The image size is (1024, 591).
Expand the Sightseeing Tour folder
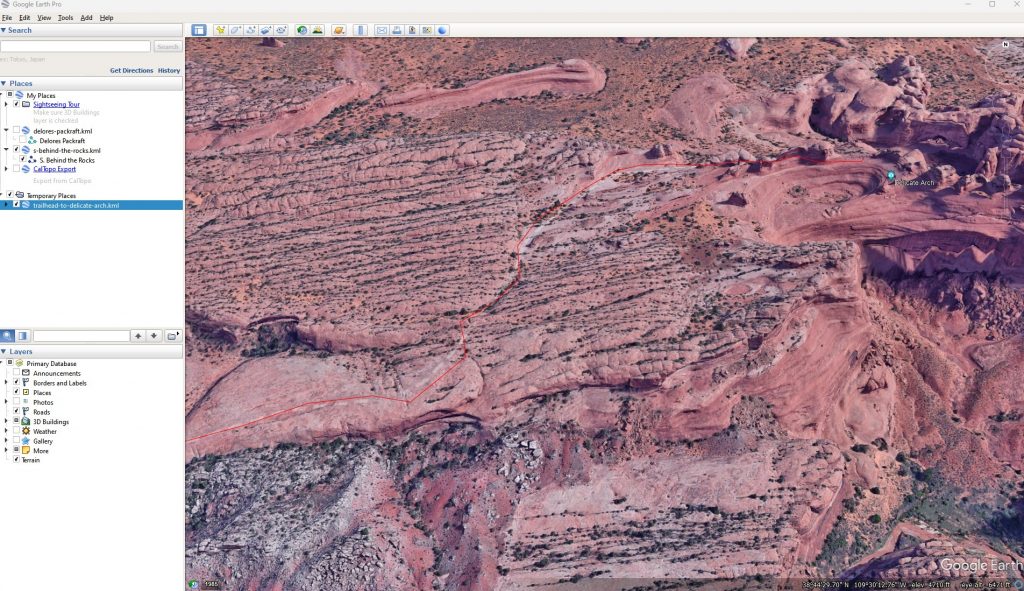point(8,104)
